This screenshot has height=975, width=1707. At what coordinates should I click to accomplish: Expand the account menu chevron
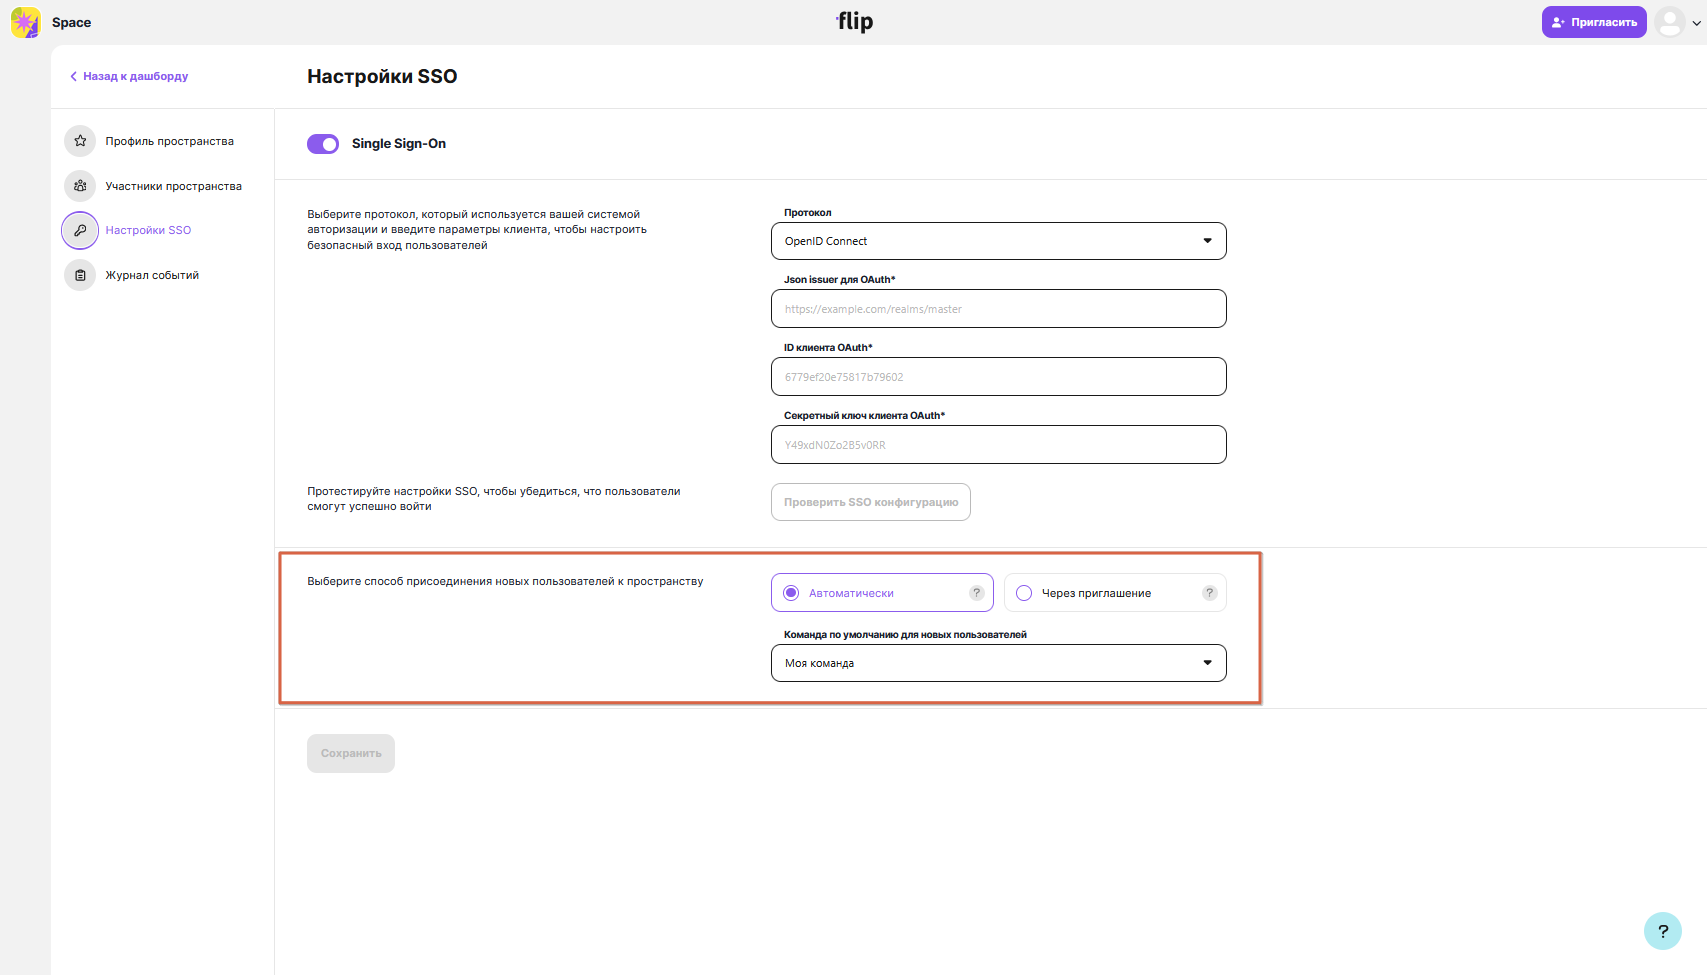click(x=1696, y=23)
